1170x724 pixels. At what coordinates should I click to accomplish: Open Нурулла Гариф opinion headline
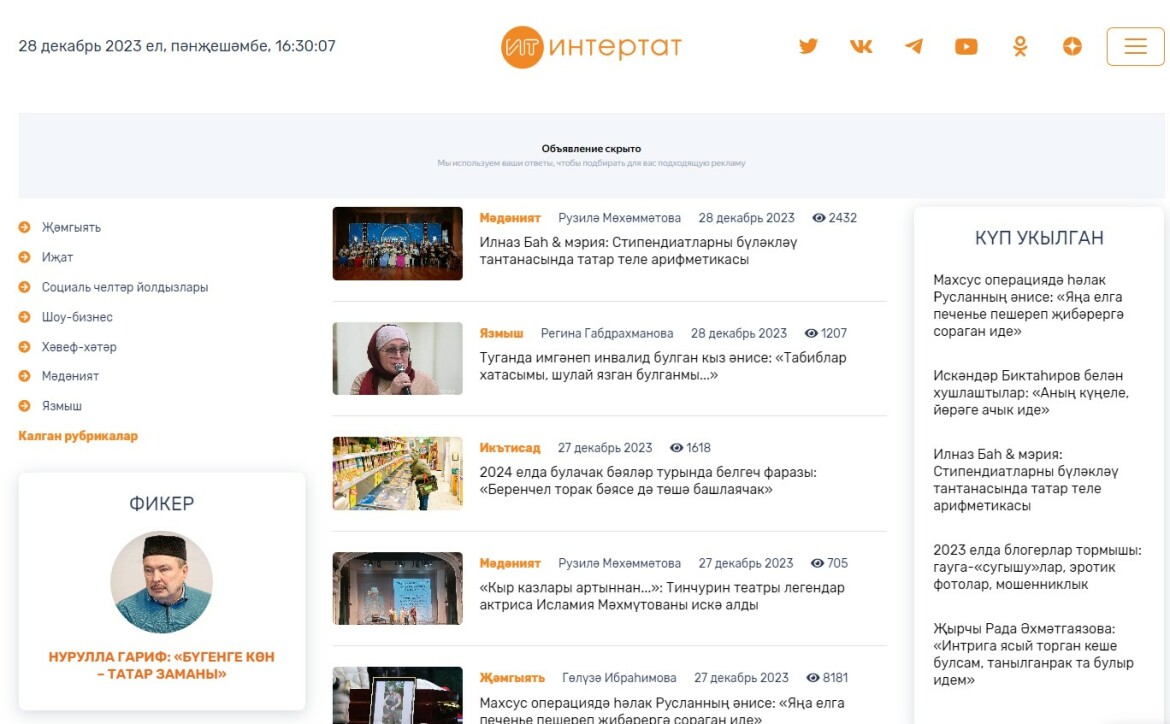[161, 665]
